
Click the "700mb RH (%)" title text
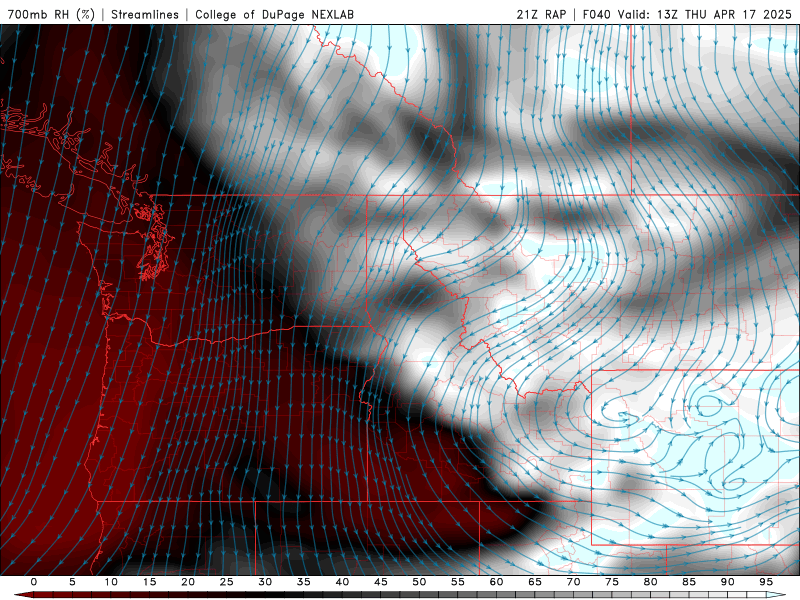pyautogui.click(x=51, y=14)
